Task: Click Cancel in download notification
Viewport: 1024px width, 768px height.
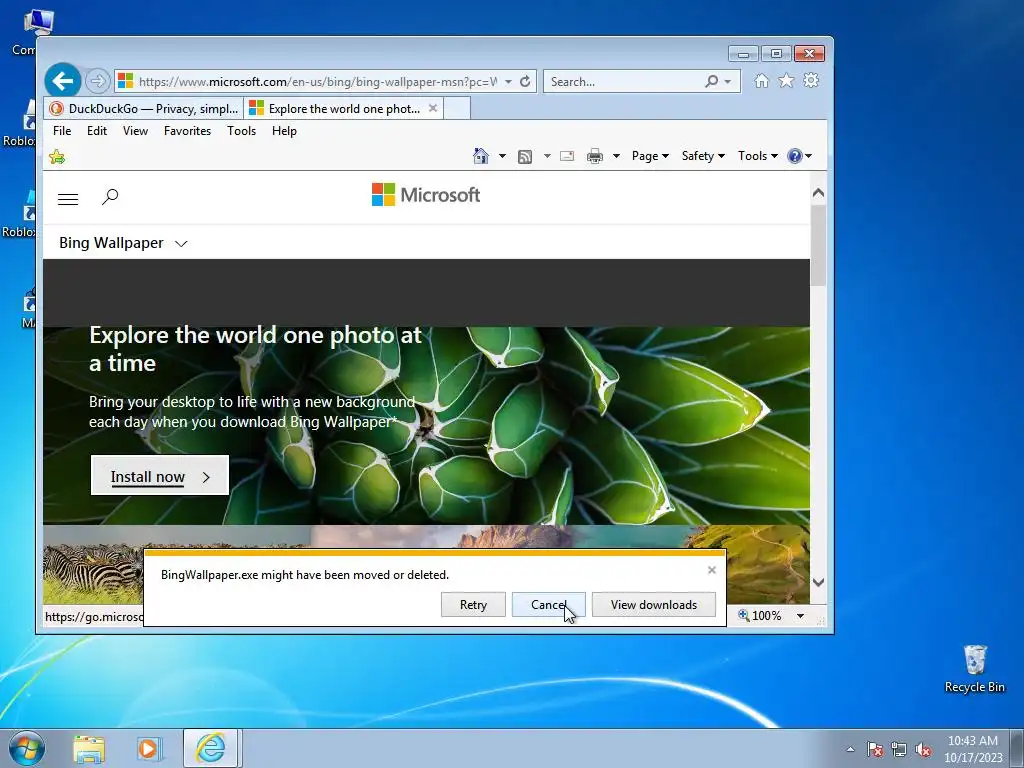Action: click(549, 605)
